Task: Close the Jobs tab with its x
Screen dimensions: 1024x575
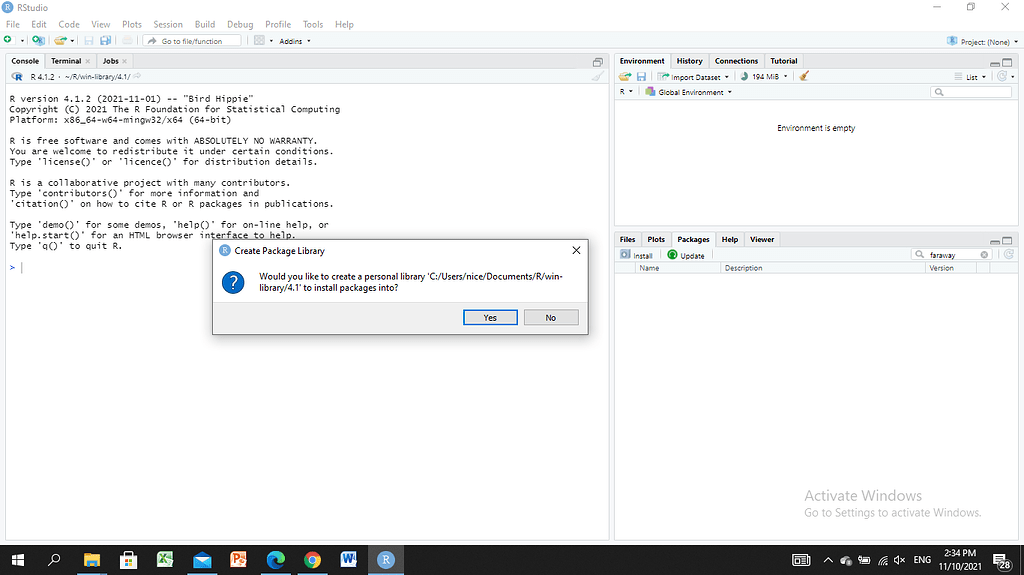Action: (125, 61)
